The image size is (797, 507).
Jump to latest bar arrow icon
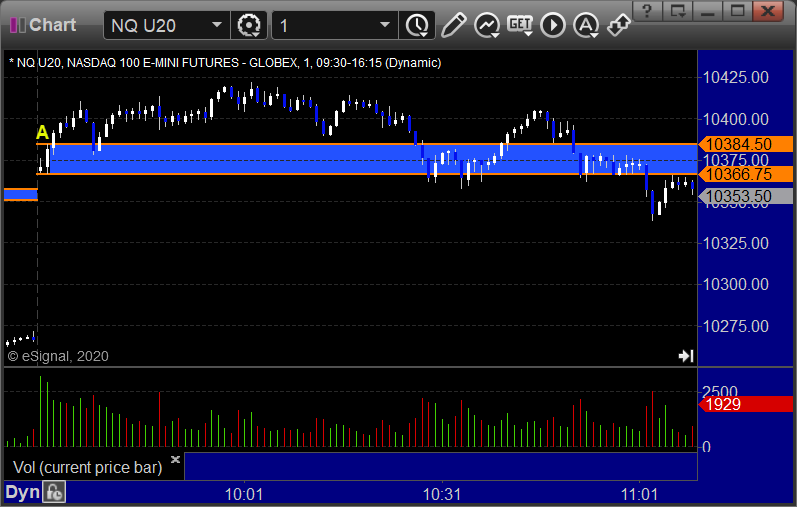click(686, 356)
